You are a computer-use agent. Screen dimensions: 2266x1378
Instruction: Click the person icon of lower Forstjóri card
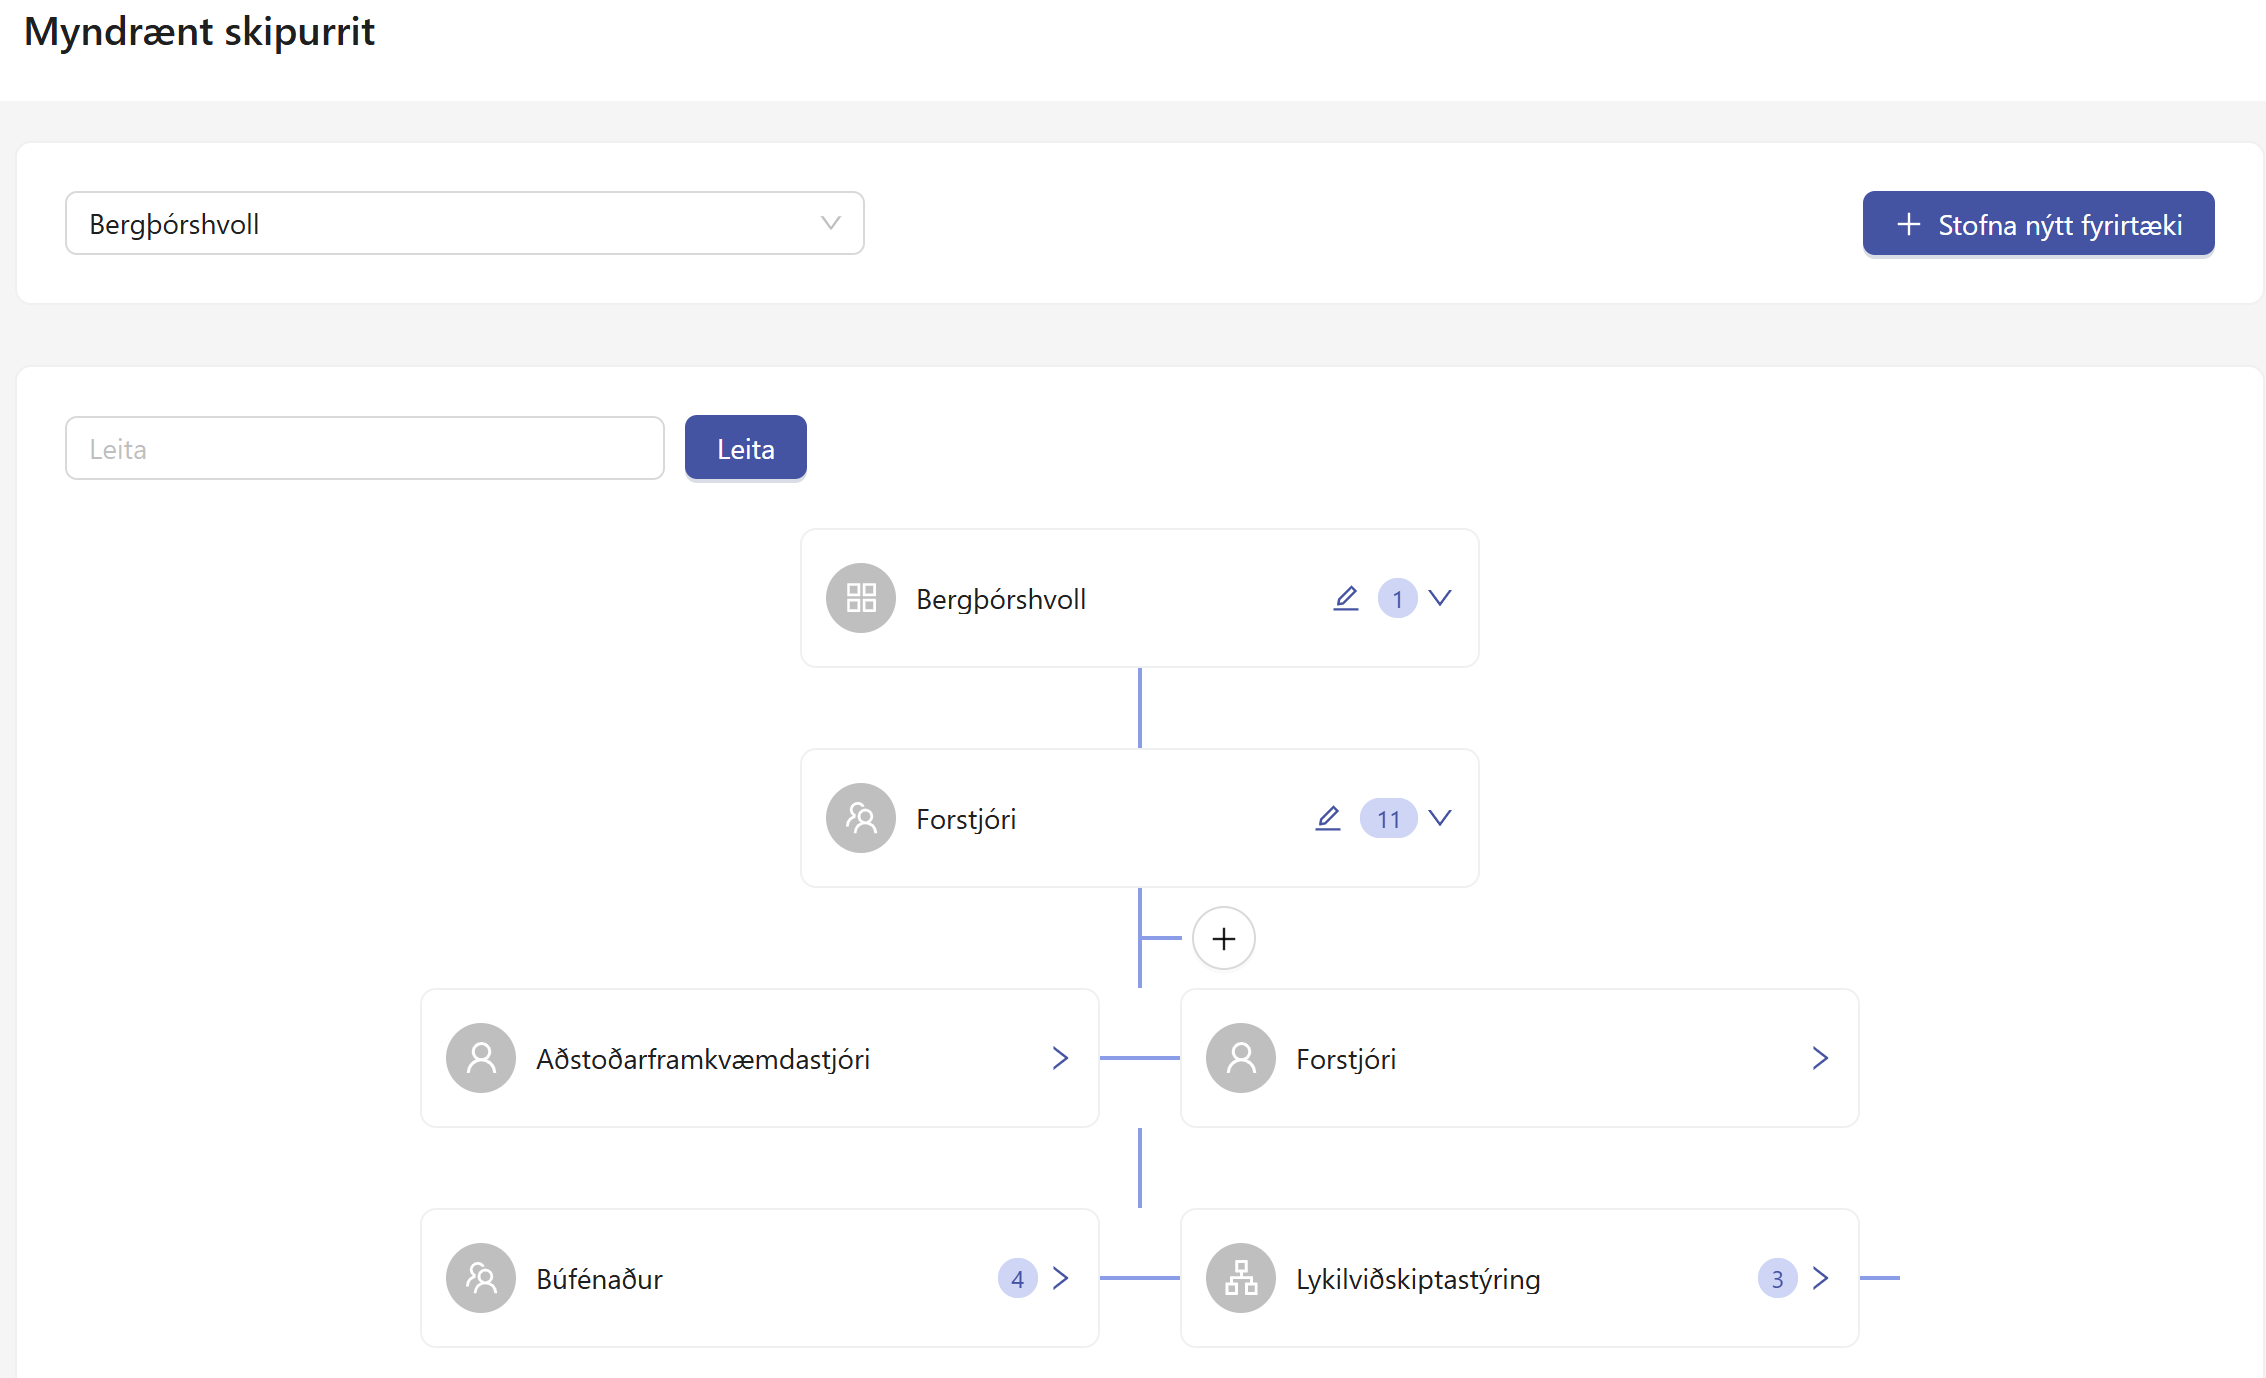[1240, 1058]
